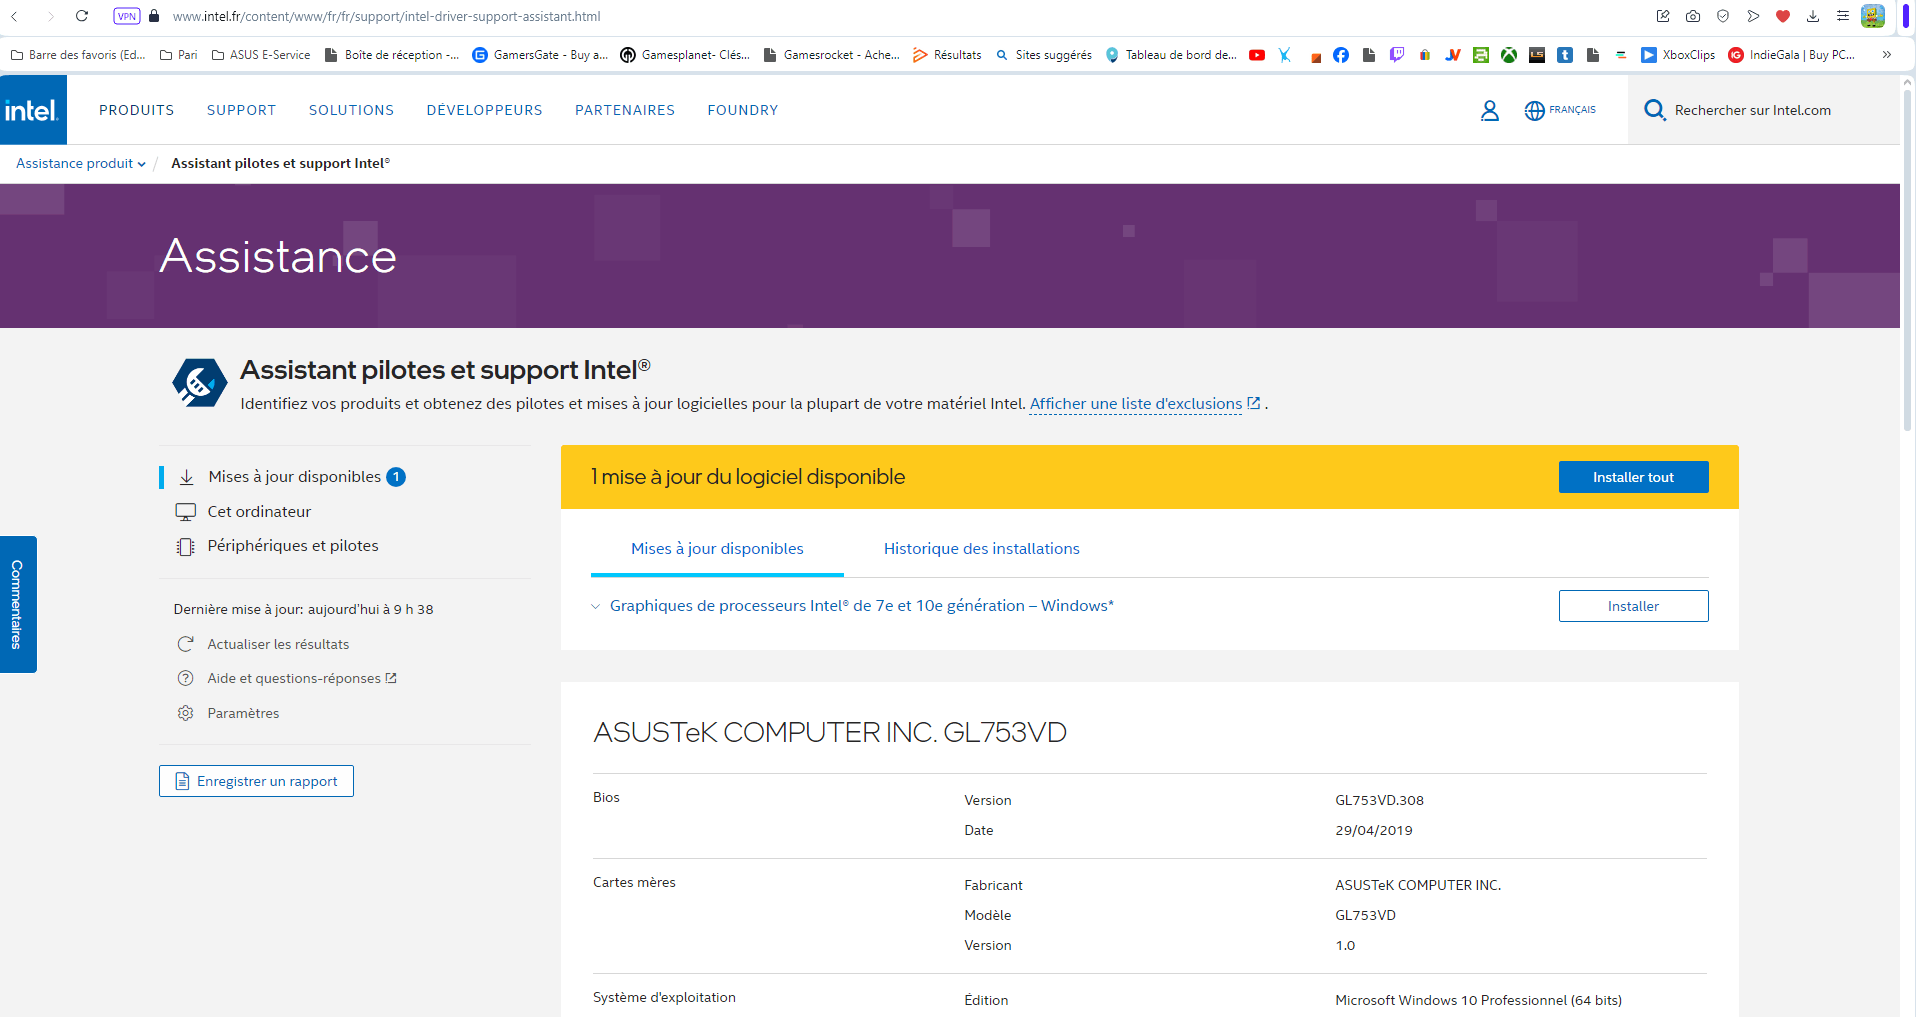Open the YouTube bookmark
Image resolution: width=1916 pixels, height=1017 pixels.
pyautogui.click(x=1257, y=55)
